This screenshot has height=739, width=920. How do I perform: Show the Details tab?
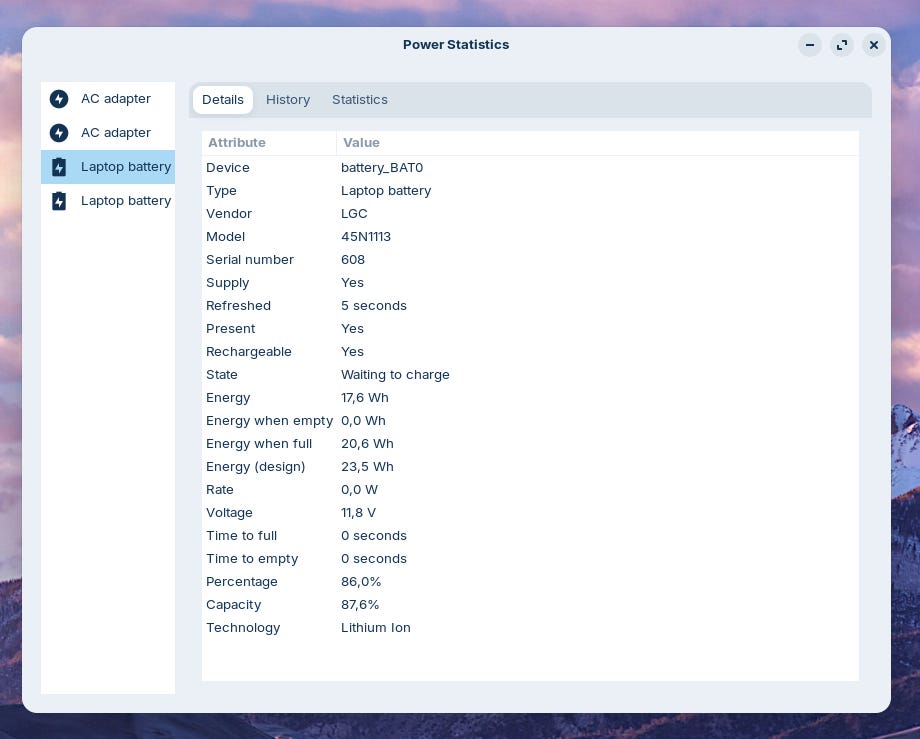point(222,100)
